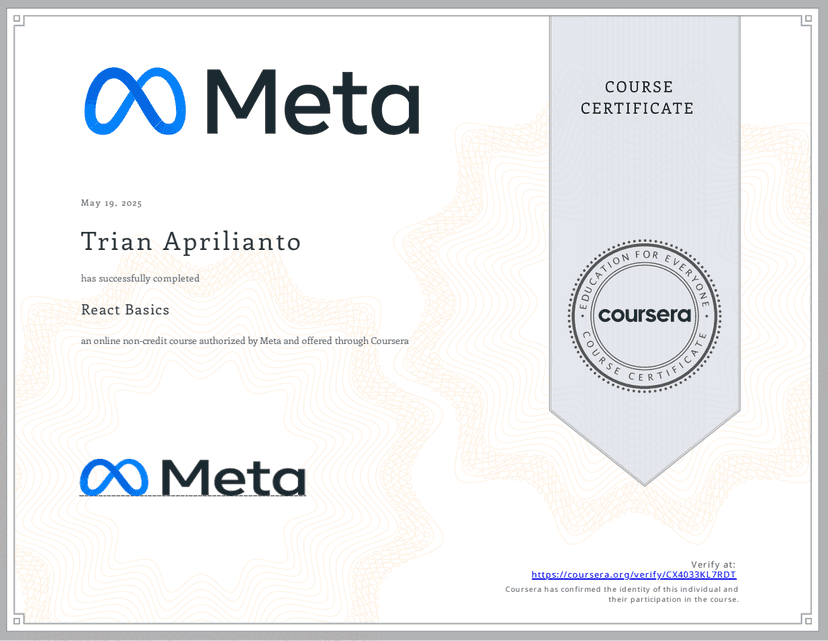Click the large Meta wordmark text at top

tap(312, 101)
